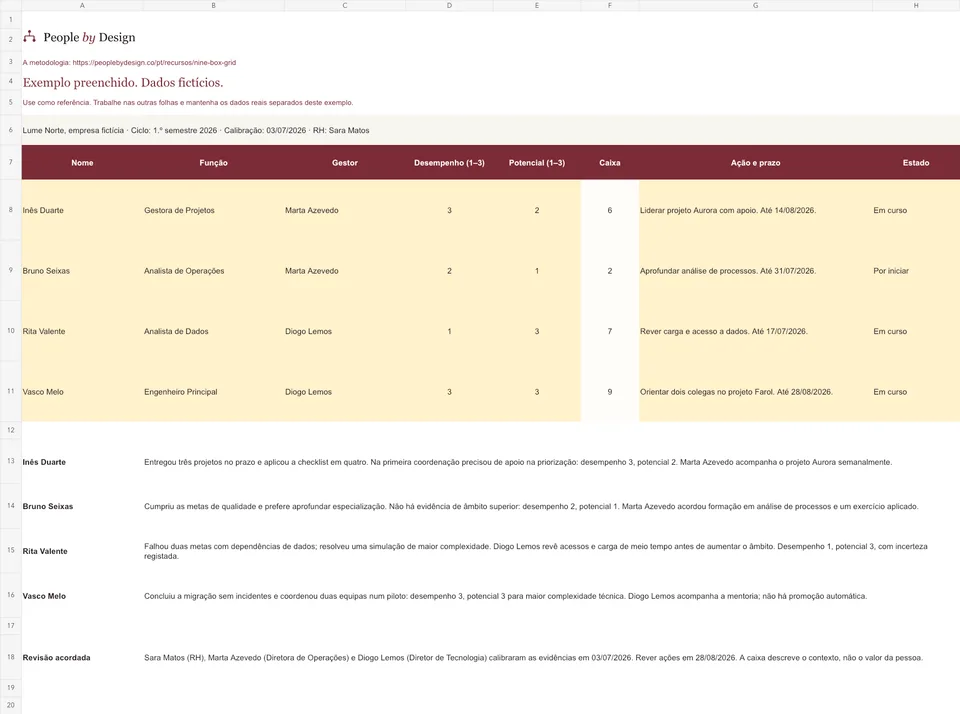
Task: Select the 'Use como referência' instruction text
Action: pyautogui.click(x=188, y=103)
